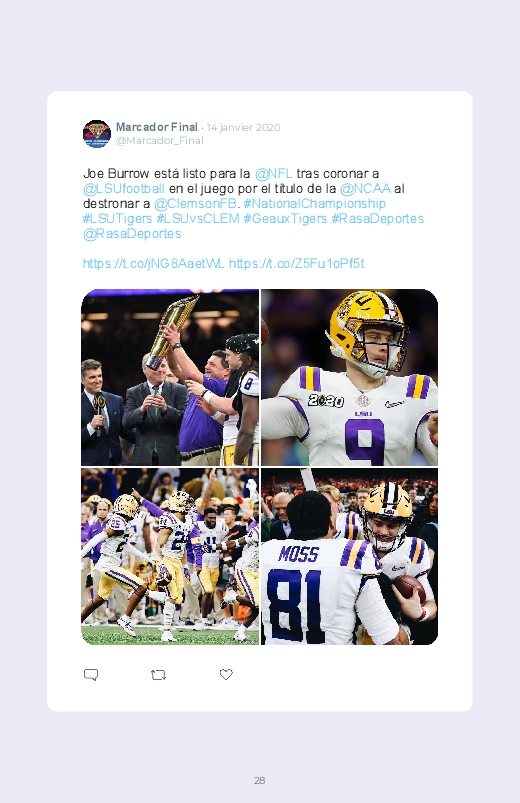Open the #LSUvsCLEM hashtag
520x803 pixels.
click(x=198, y=218)
